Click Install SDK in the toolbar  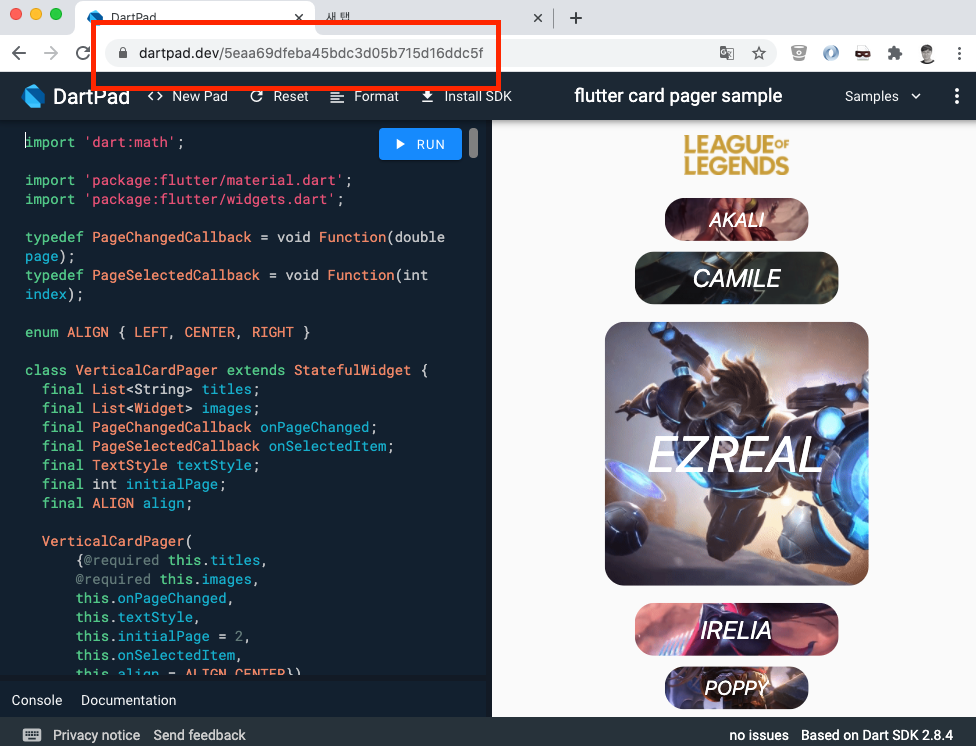click(466, 97)
